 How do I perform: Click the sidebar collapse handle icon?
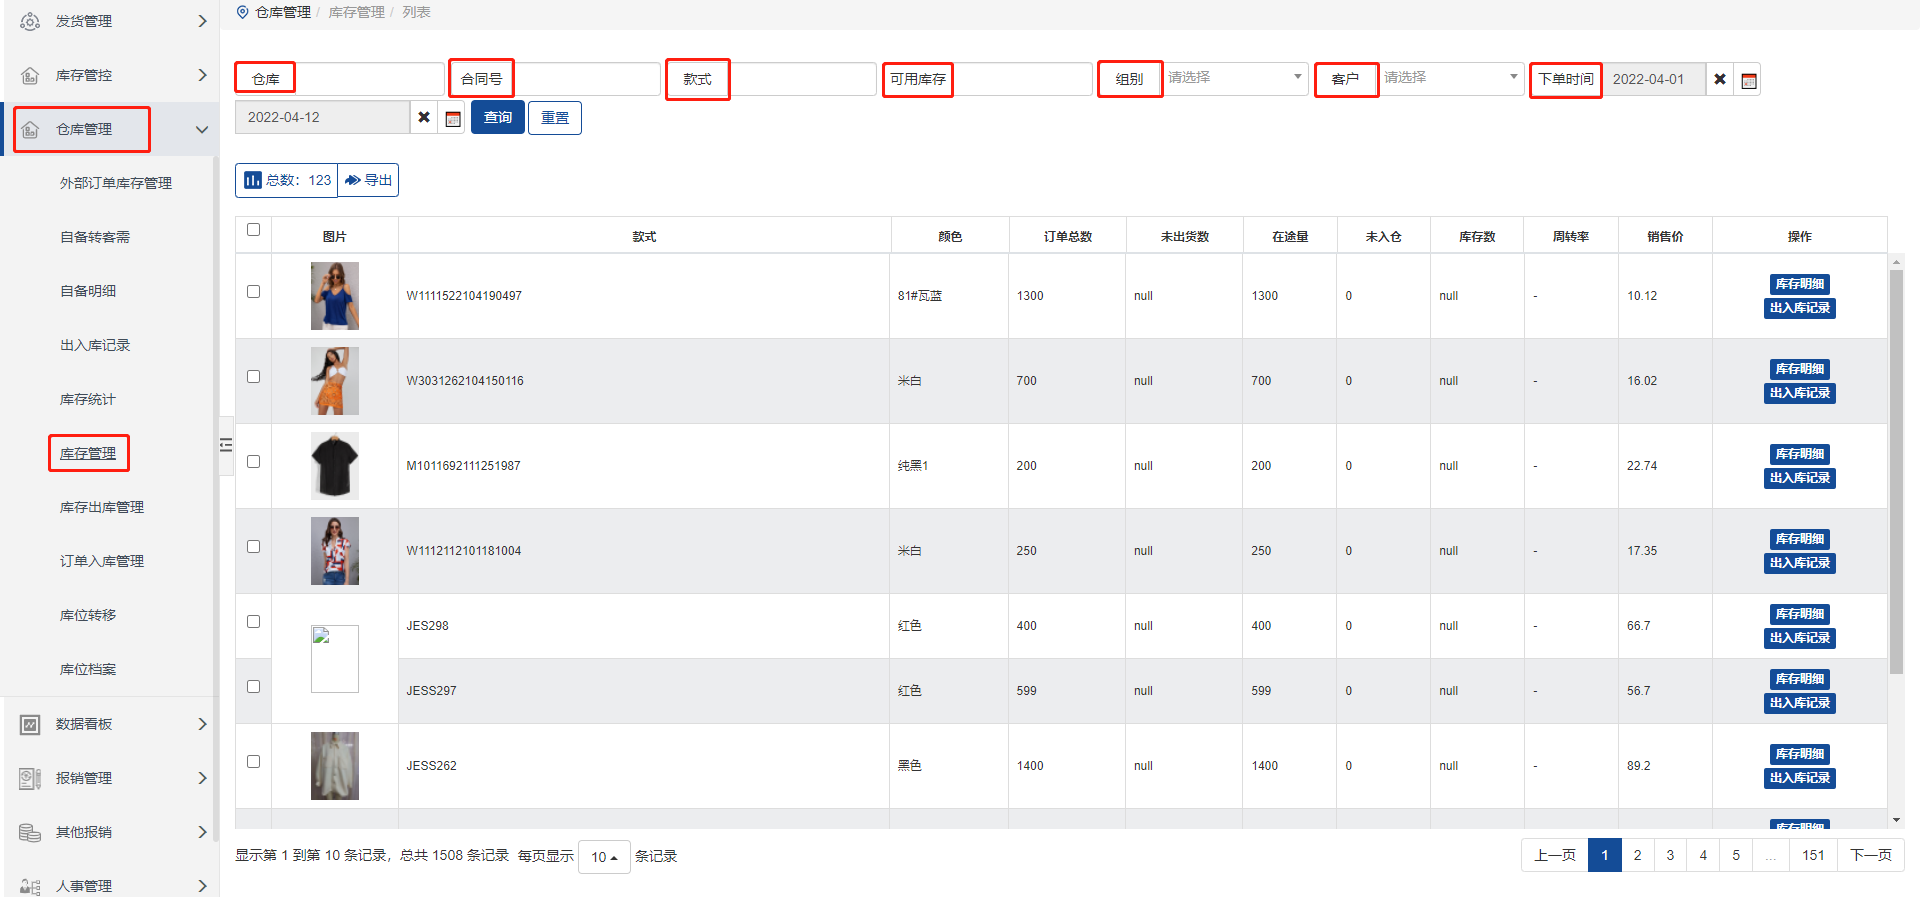[226, 445]
